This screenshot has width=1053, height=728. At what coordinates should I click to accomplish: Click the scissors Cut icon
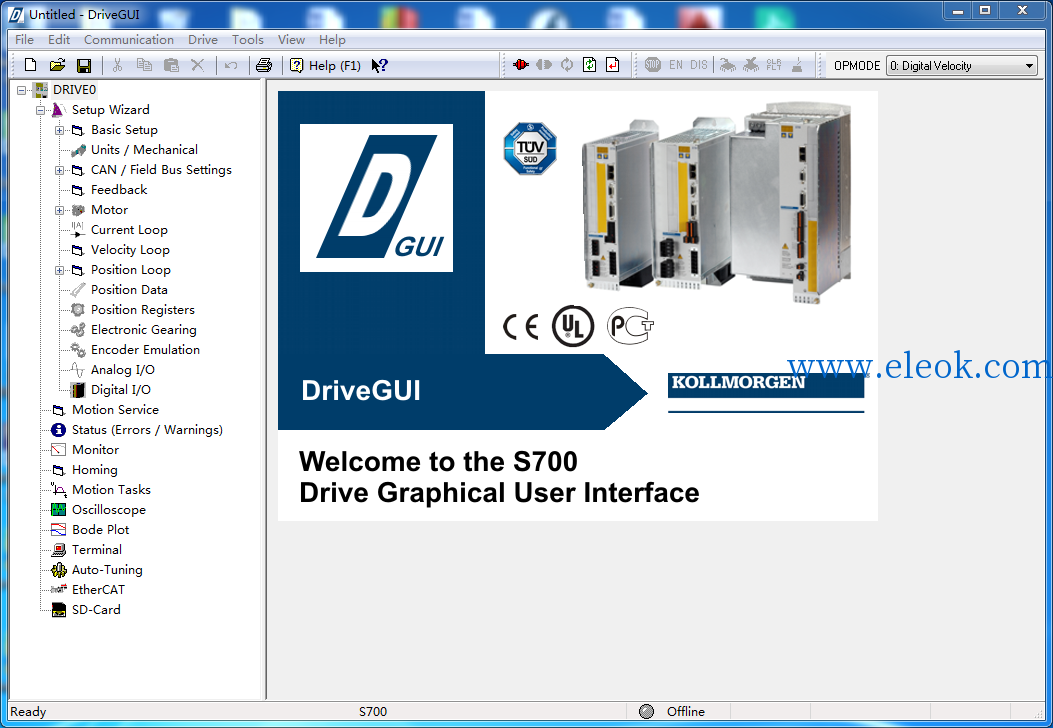tap(118, 65)
